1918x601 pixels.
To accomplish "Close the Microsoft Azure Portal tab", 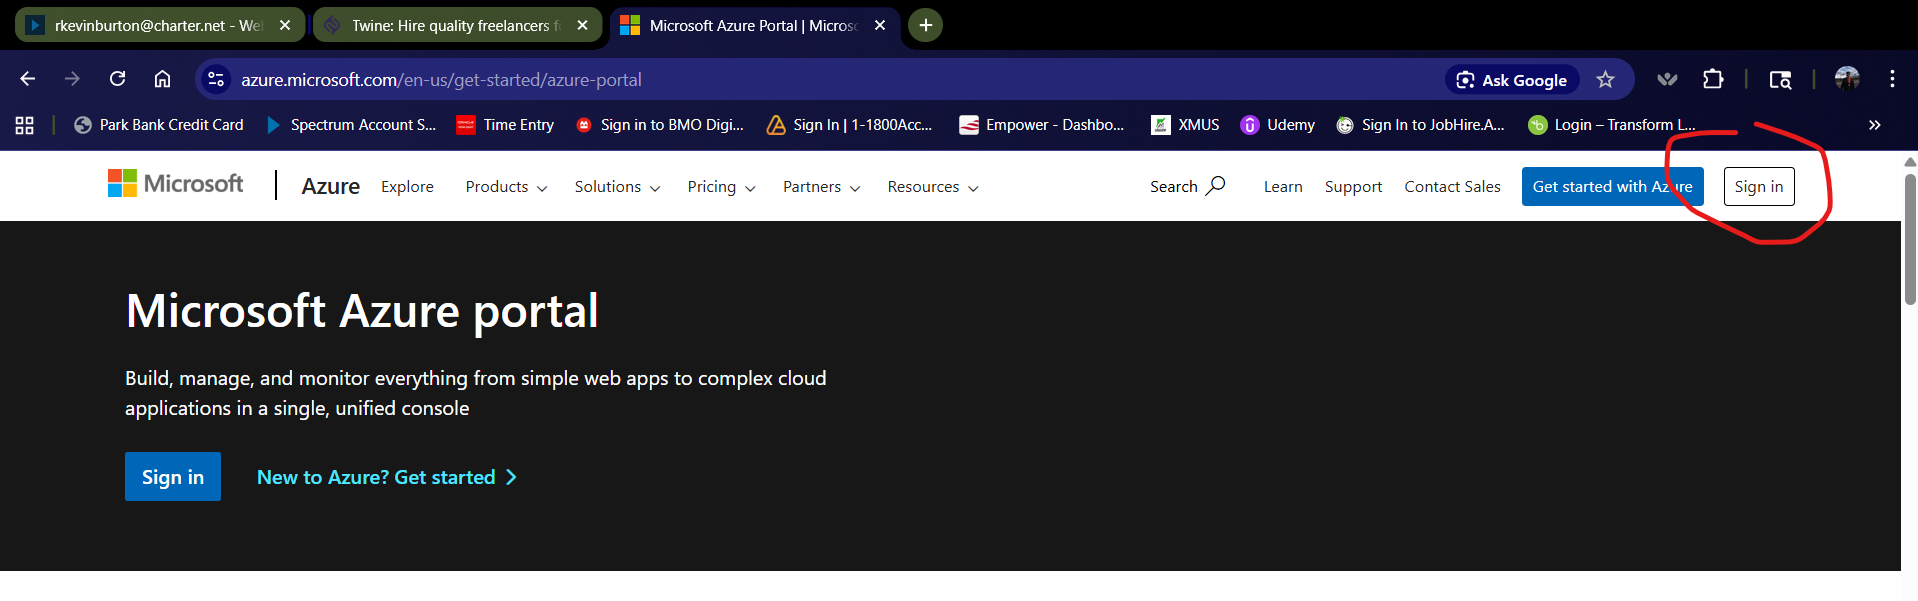I will (x=880, y=25).
